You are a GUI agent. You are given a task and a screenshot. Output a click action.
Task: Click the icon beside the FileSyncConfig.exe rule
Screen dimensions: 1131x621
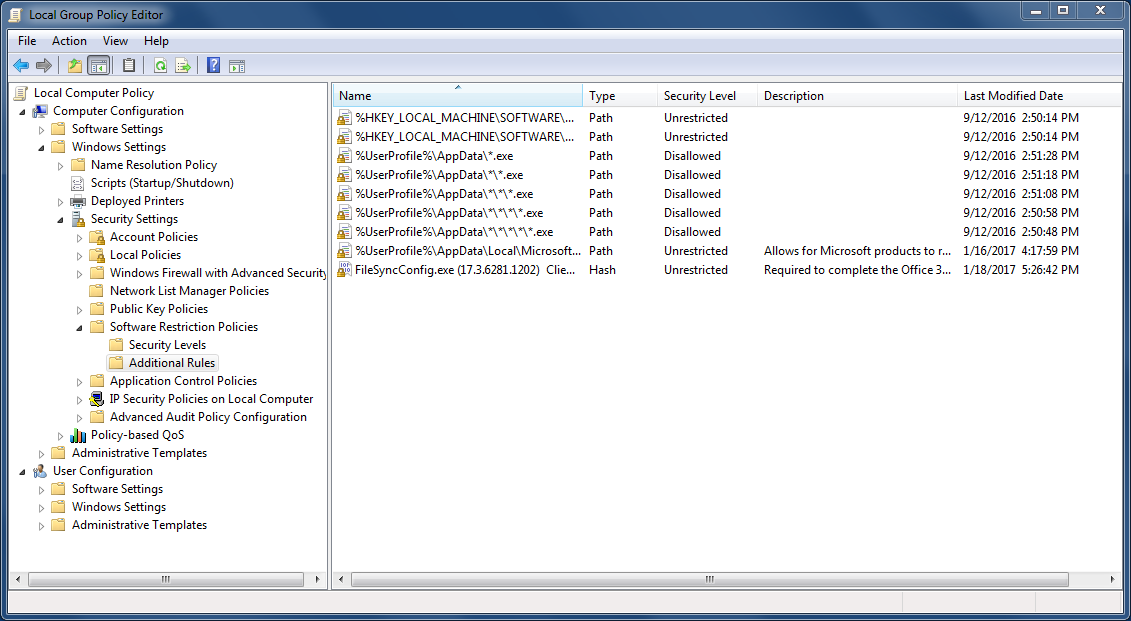point(344,270)
